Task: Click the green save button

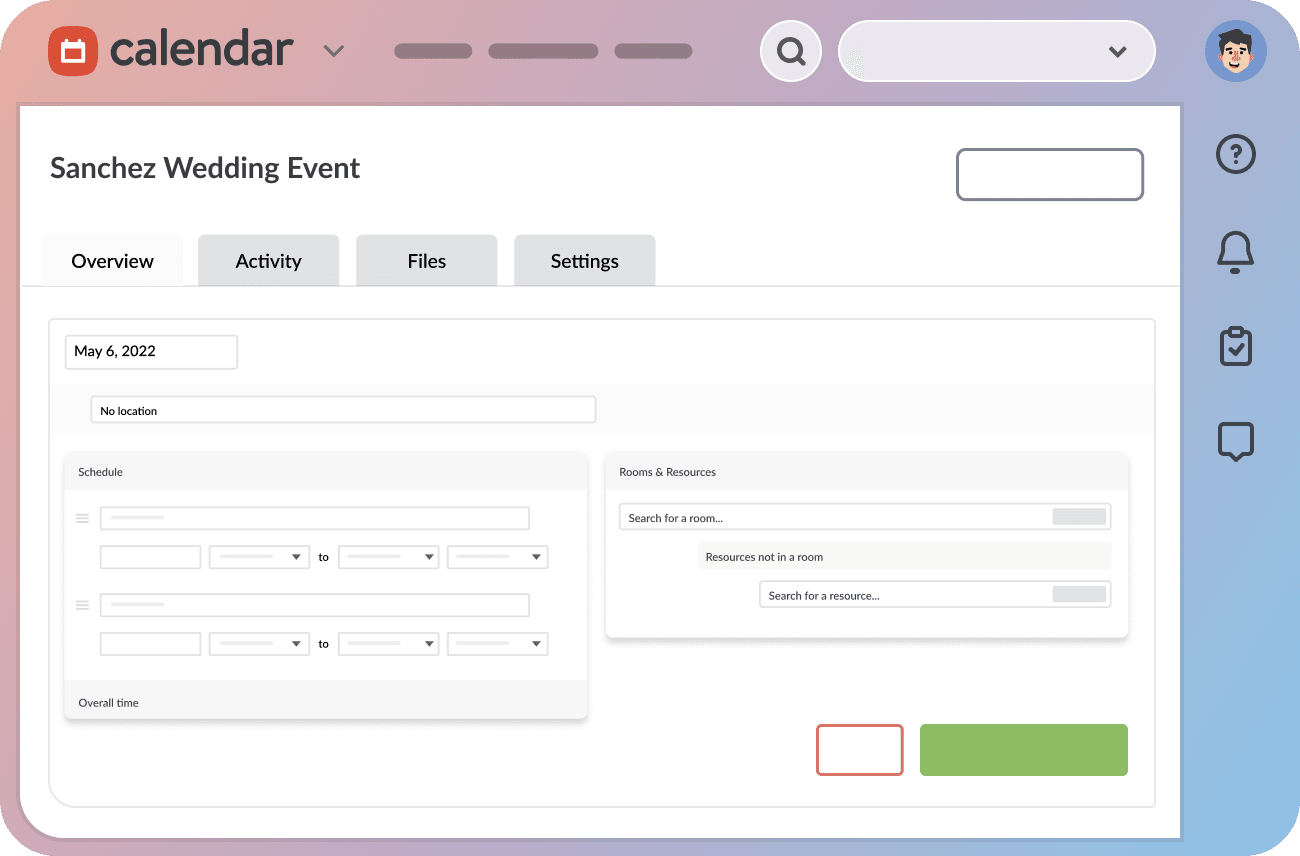Action: (x=1023, y=749)
